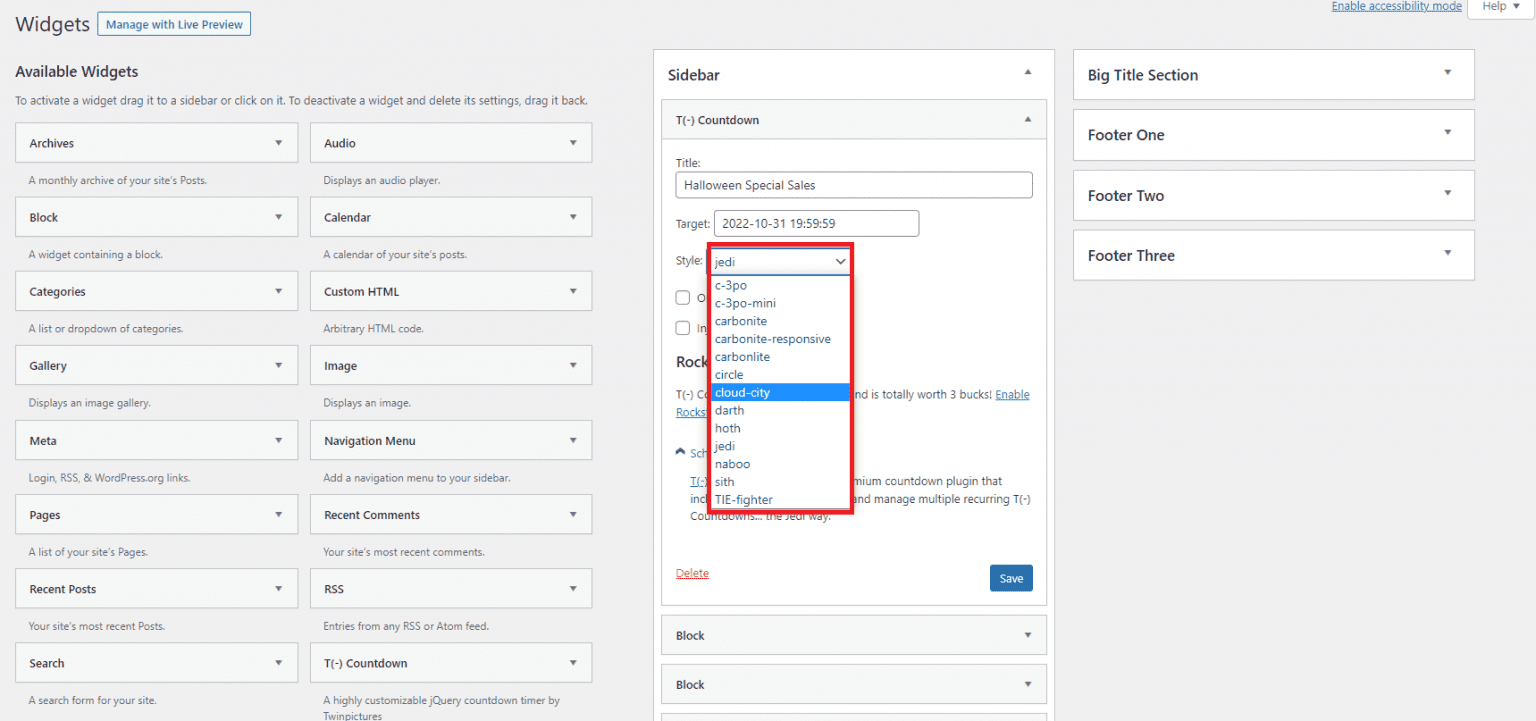Select the cloud-city style option
The height and width of the screenshot is (721, 1536).
click(x=742, y=392)
